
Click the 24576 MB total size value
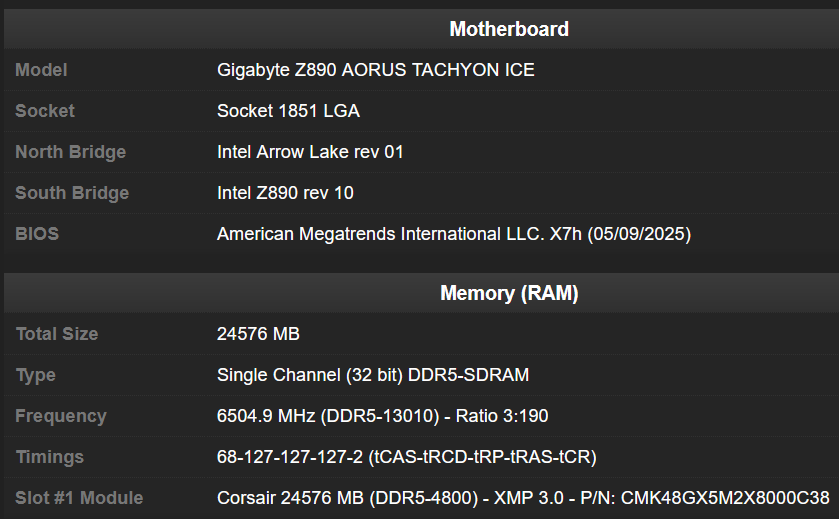click(x=258, y=334)
